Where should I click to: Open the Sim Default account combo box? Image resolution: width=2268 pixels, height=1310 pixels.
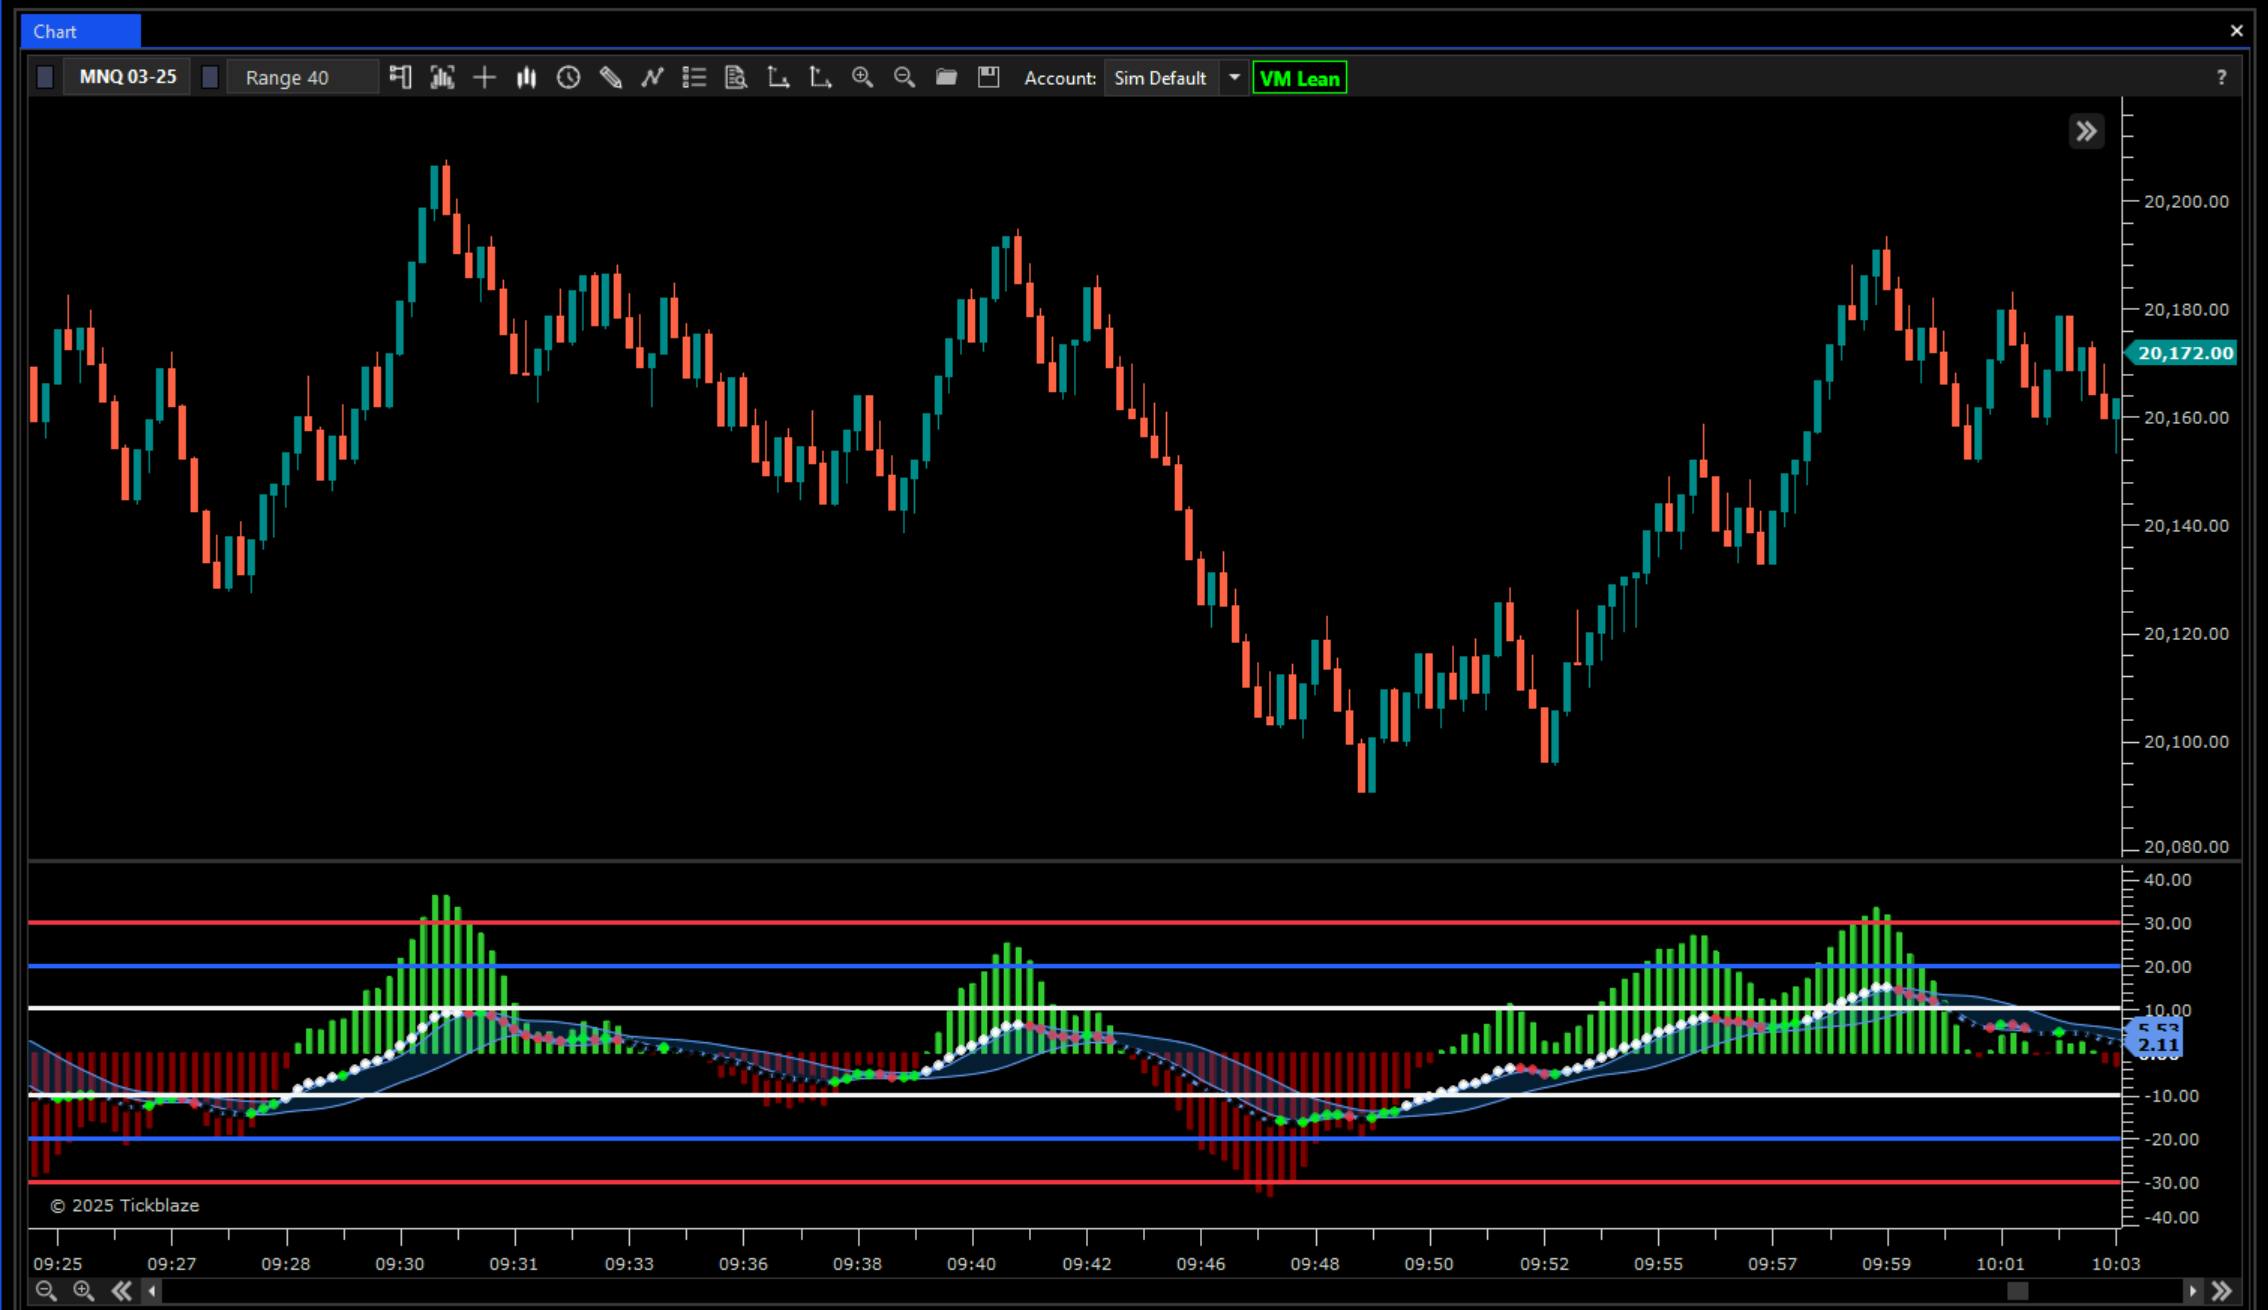(1160, 78)
